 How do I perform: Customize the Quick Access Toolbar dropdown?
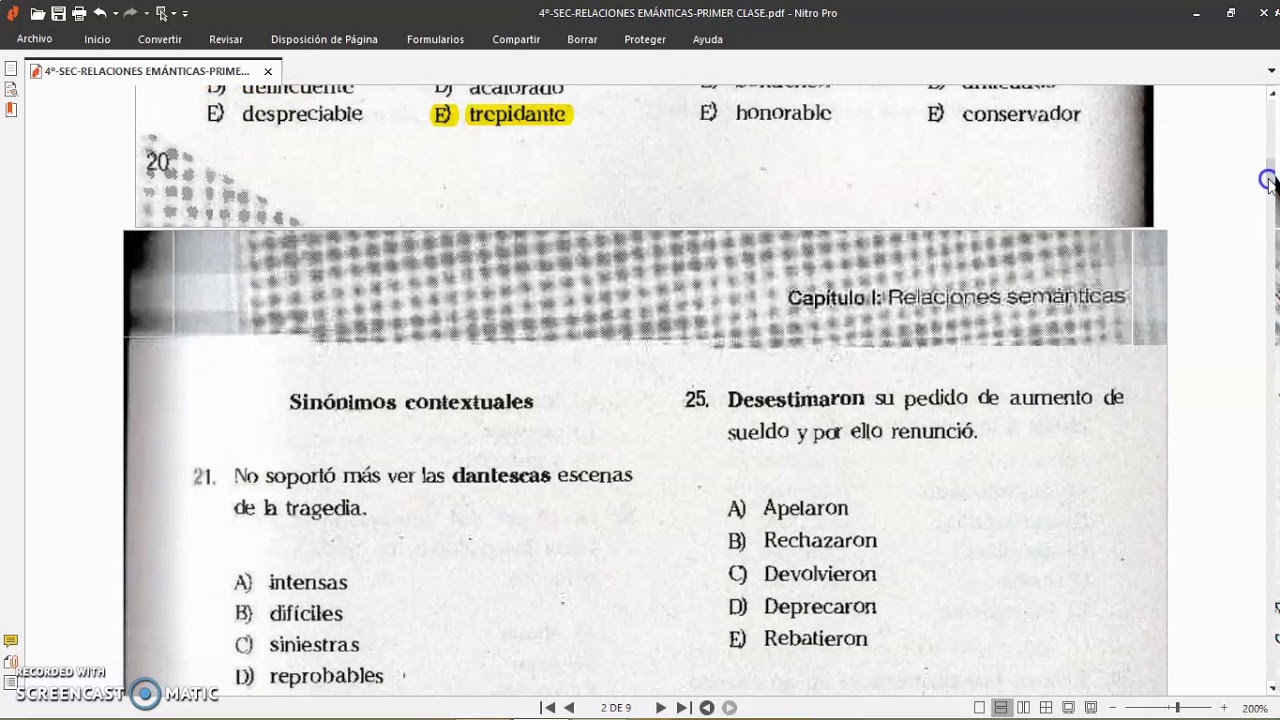pyautogui.click(x=185, y=14)
